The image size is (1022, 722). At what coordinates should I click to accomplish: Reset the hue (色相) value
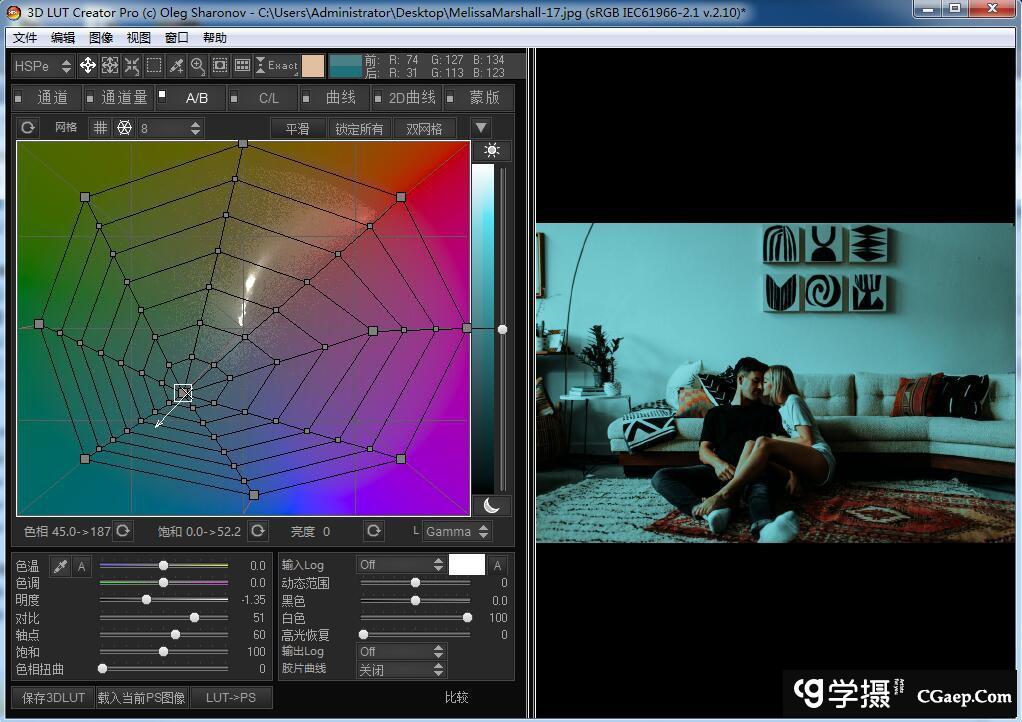(x=123, y=531)
